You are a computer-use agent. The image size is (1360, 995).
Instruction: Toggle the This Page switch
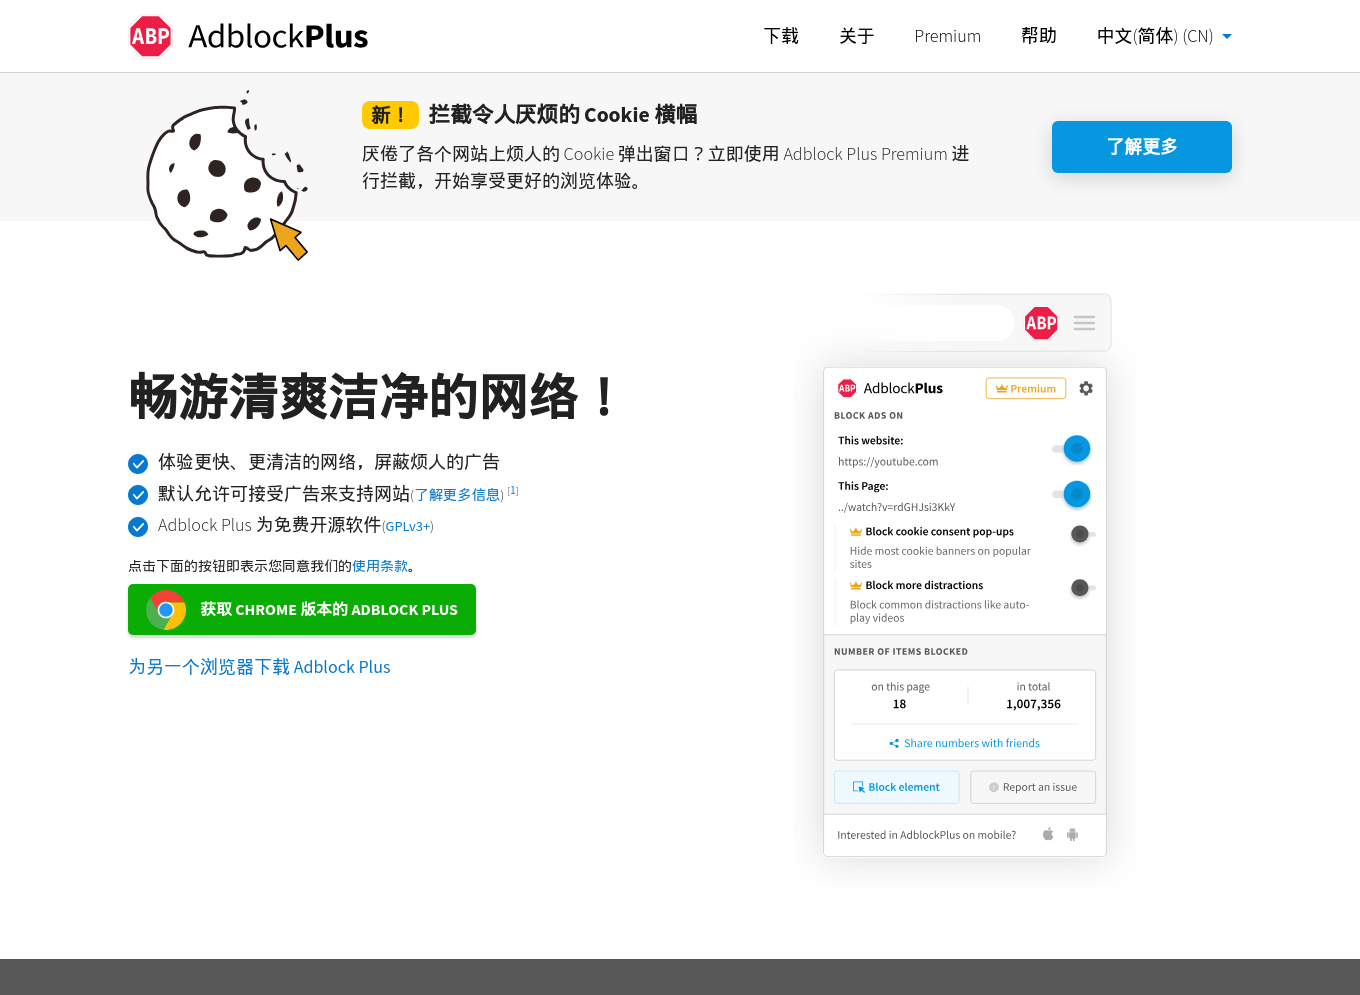pyautogui.click(x=1072, y=494)
